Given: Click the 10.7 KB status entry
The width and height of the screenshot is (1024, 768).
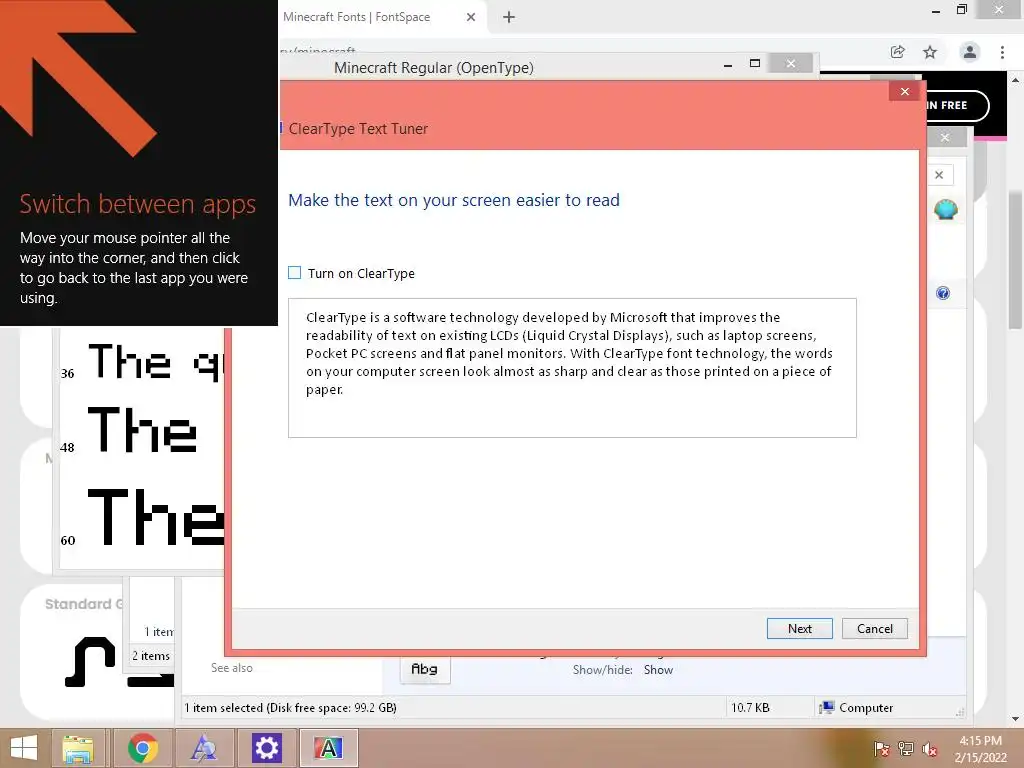Looking at the screenshot, I should tap(750, 708).
